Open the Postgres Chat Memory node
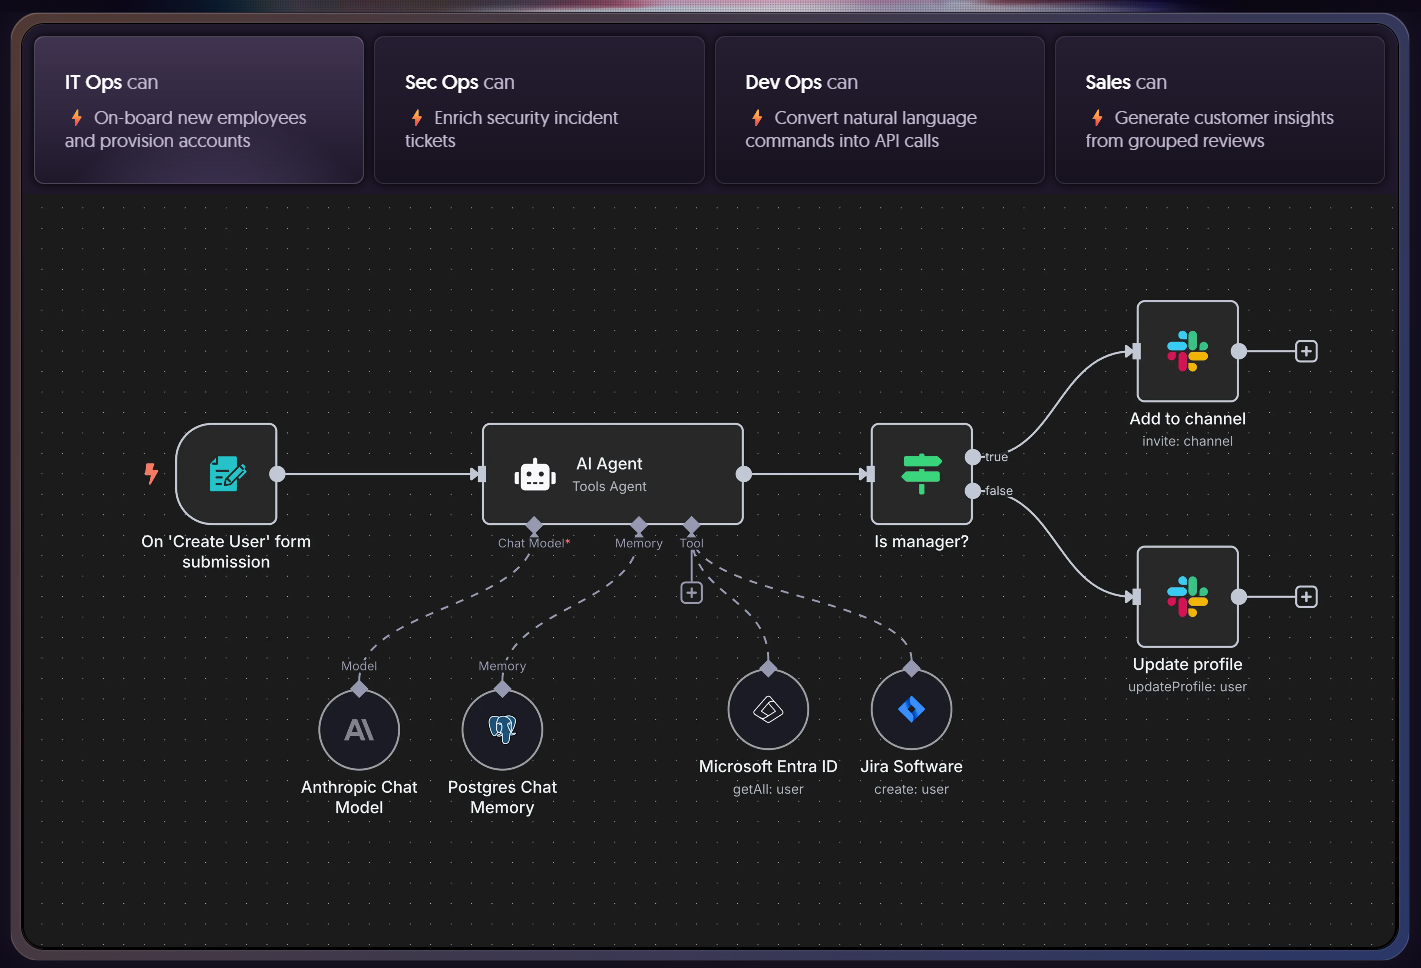The height and width of the screenshot is (968, 1421). pos(502,730)
